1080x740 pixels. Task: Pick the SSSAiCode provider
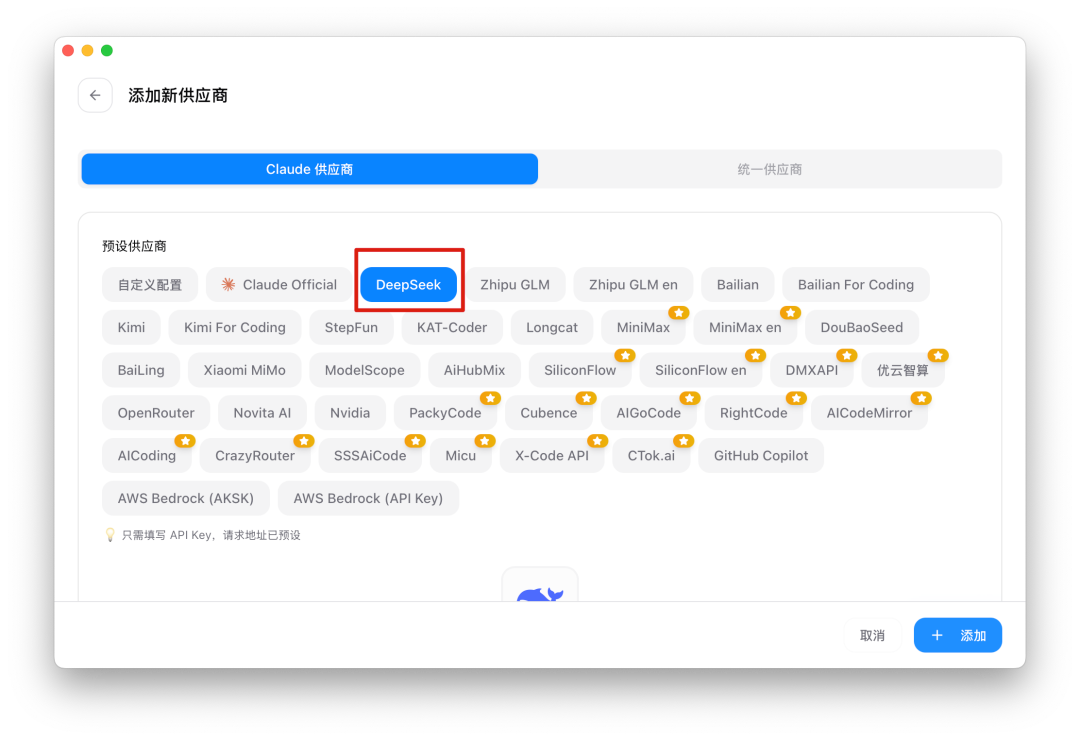(370, 455)
